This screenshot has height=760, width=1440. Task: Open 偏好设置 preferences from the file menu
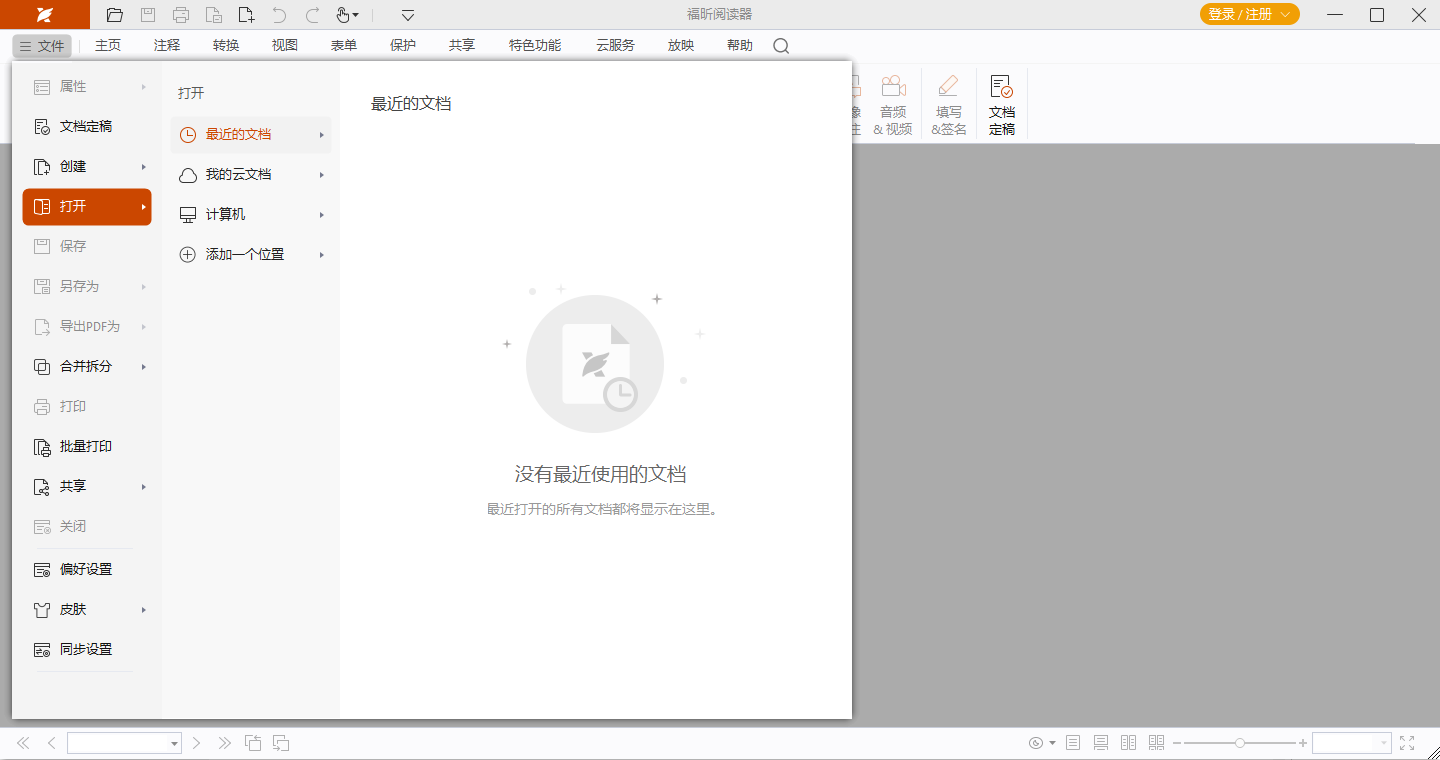point(87,570)
